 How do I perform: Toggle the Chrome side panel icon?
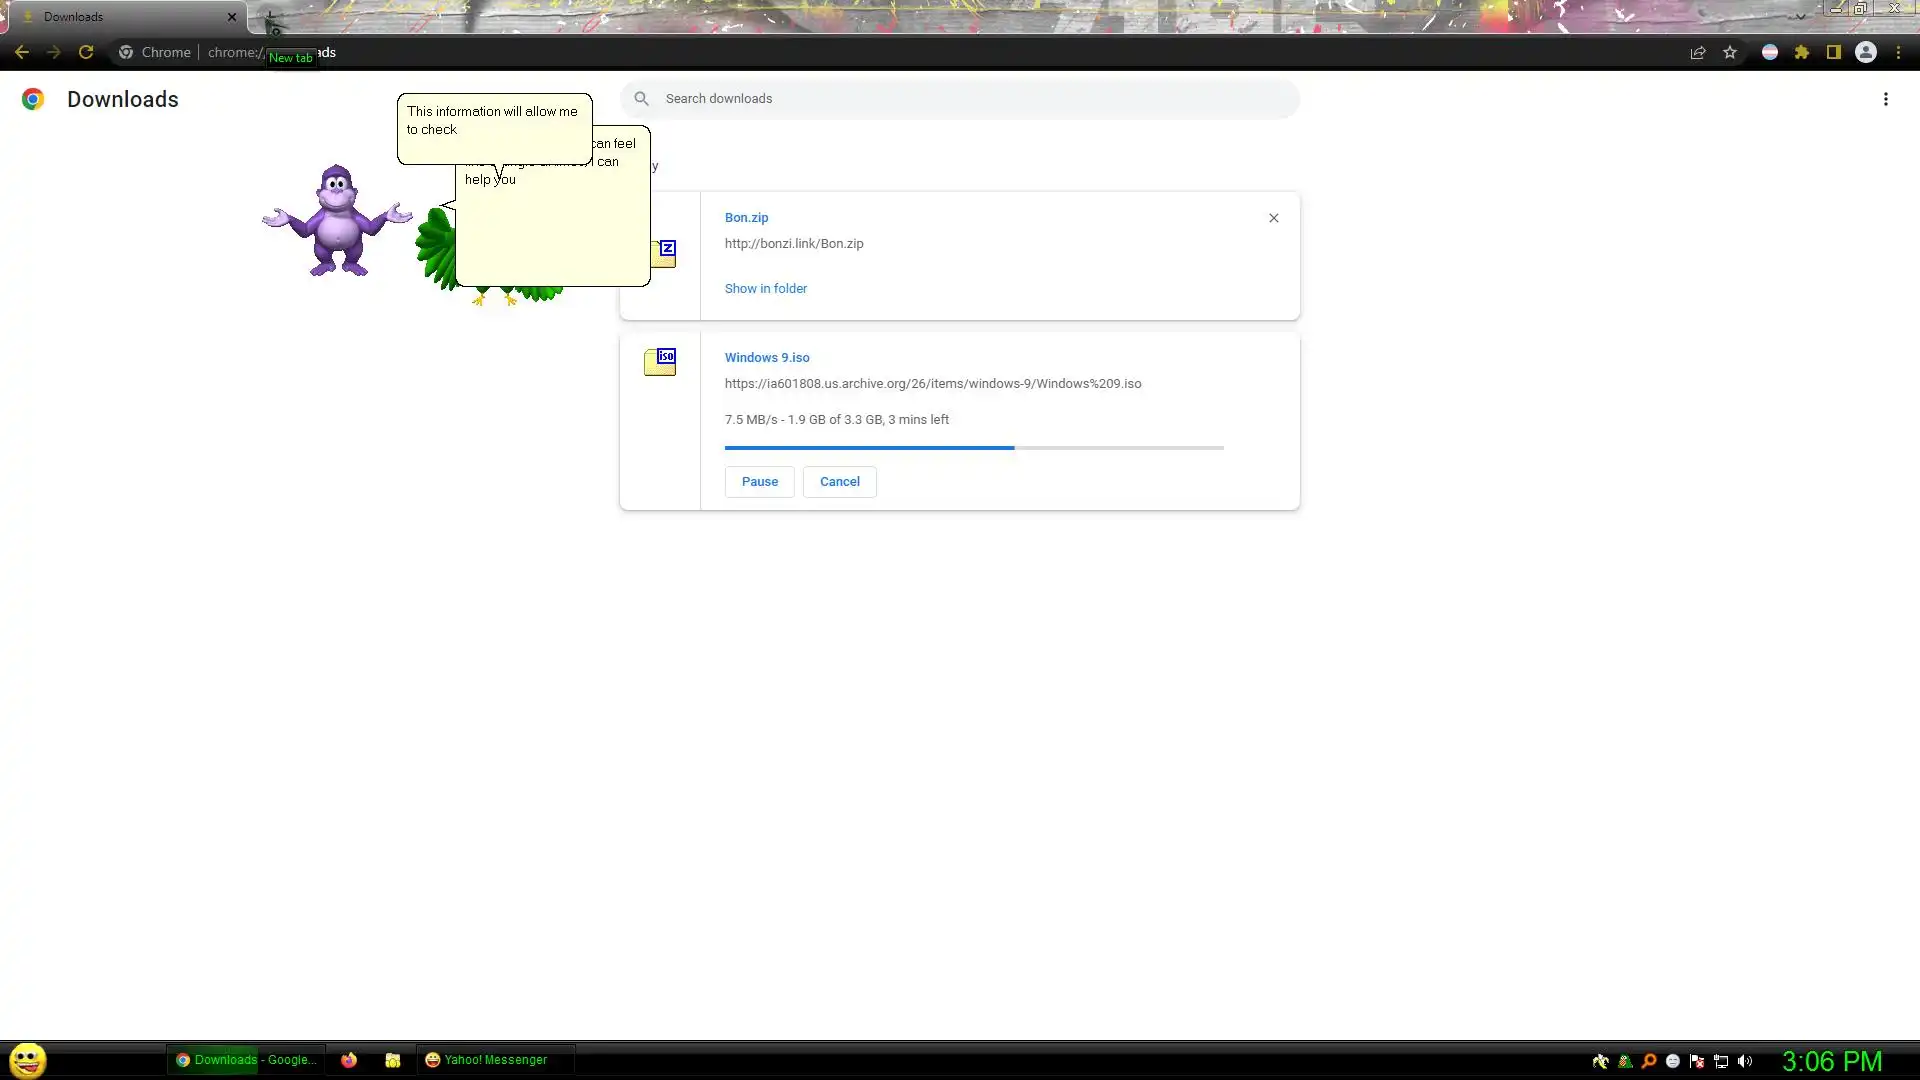1834,52
